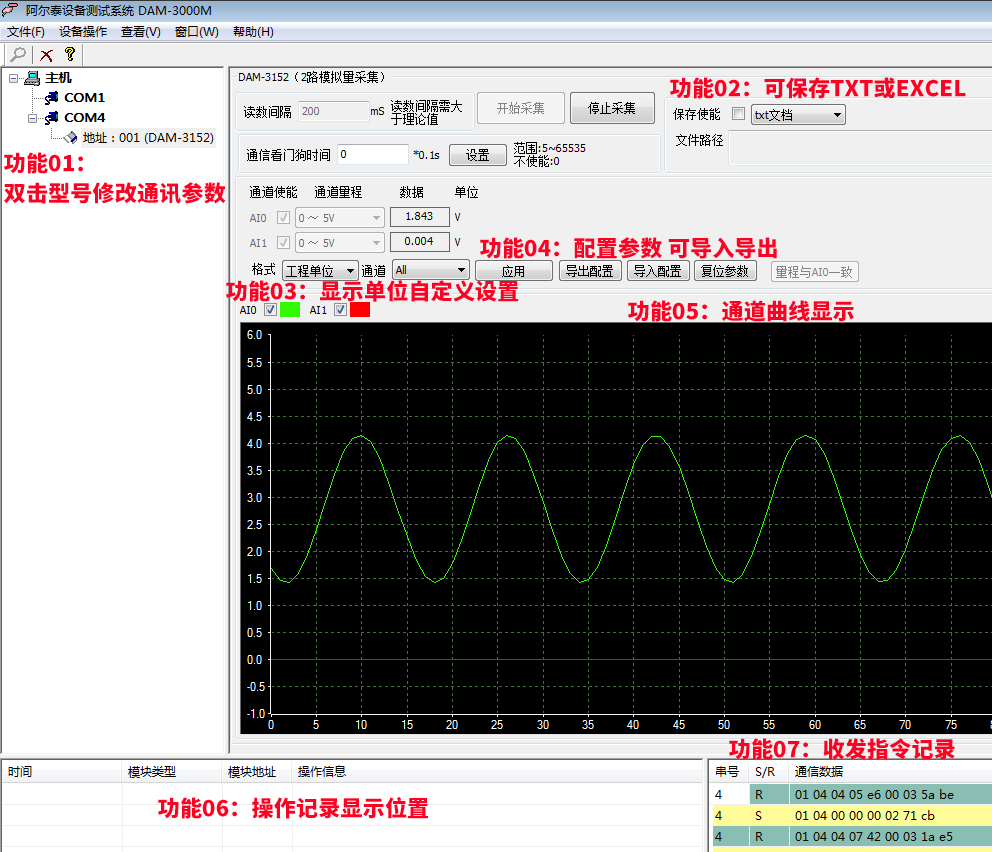Click the COM1 port icon
Screen dimensions: 992x852
click(x=51, y=98)
